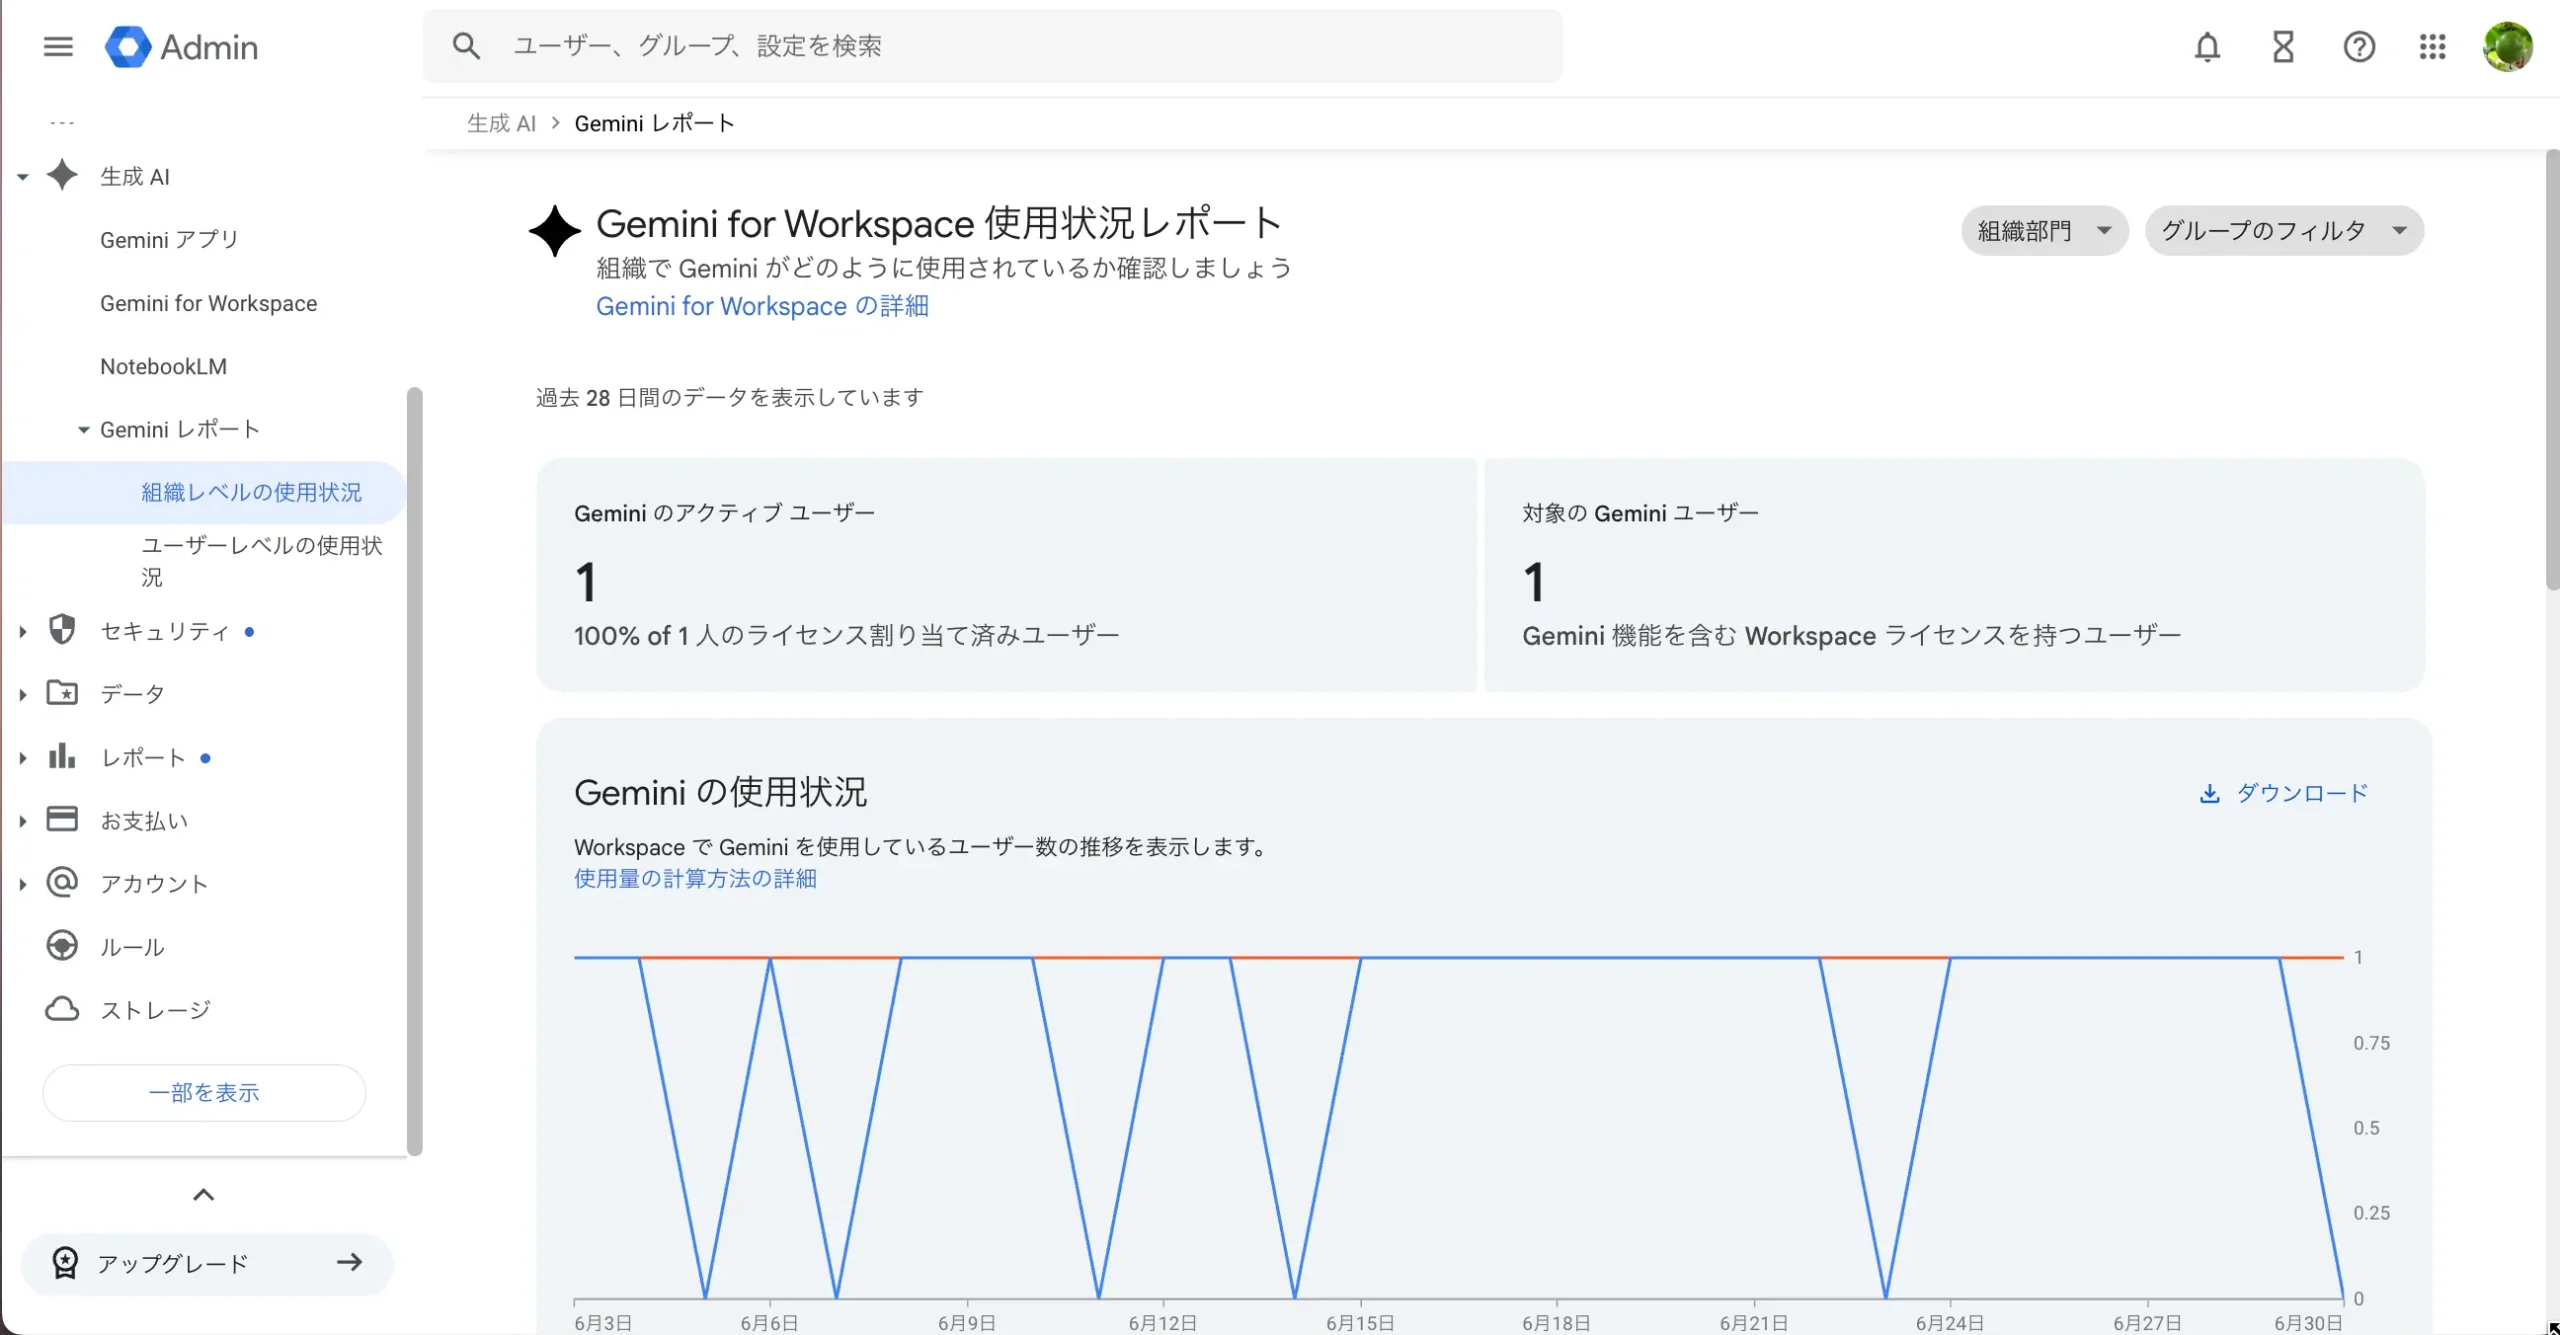Click the sidebar vertical scrollbar

click(415, 770)
